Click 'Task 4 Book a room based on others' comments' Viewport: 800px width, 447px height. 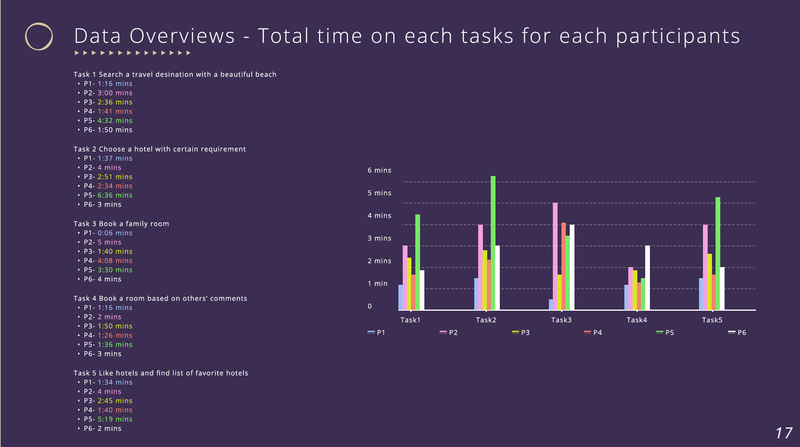click(x=160, y=298)
